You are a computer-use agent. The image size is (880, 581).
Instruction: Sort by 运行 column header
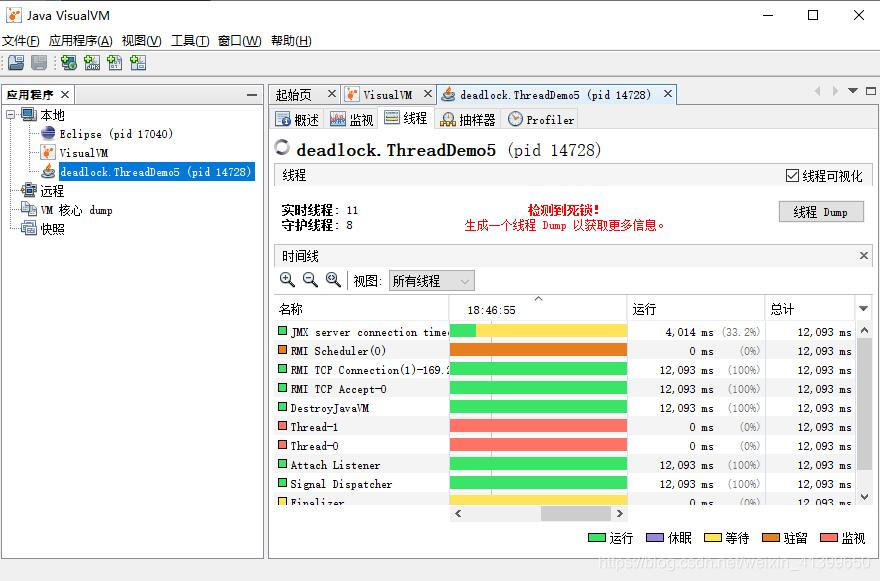(x=696, y=309)
